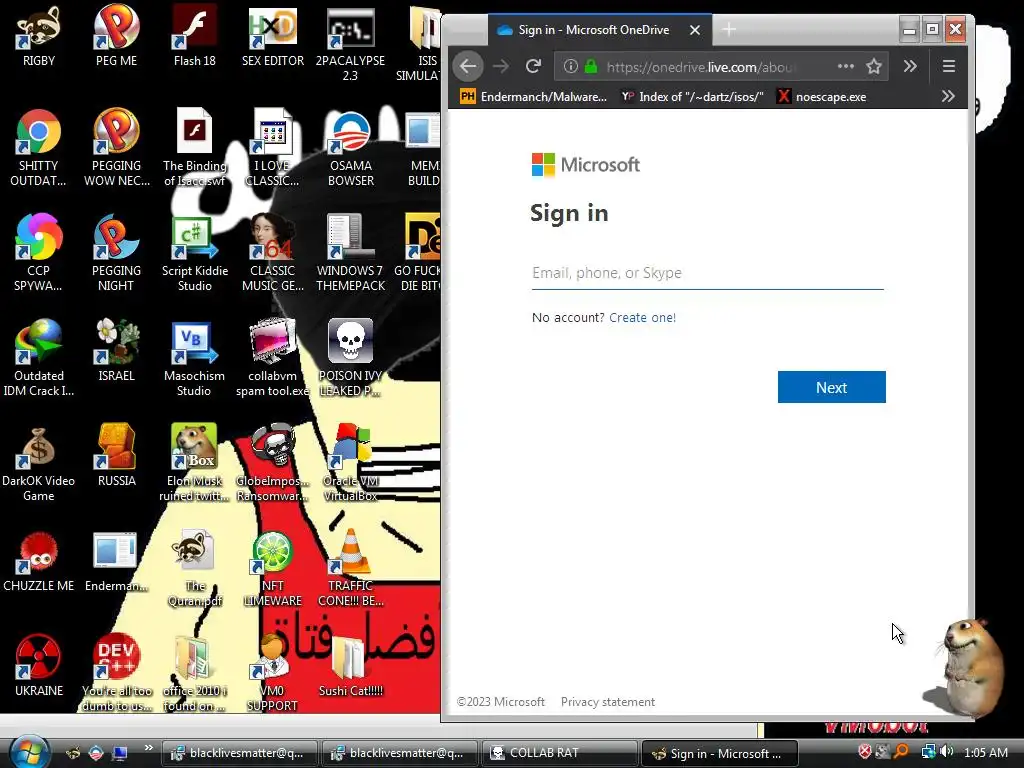This screenshot has width=1024, height=768.
Task: Open the CLASSIC MUSIC GE... shortcut
Action: coord(272,253)
